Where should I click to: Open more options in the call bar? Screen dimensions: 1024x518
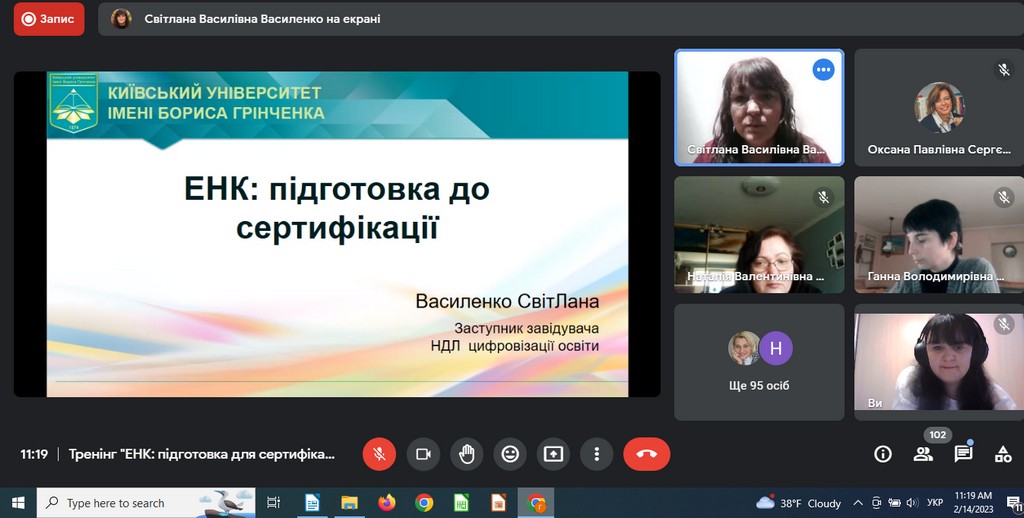tap(597, 454)
